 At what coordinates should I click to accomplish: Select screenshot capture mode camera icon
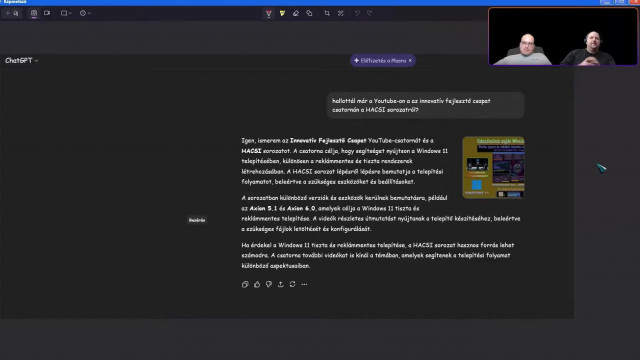(34, 13)
